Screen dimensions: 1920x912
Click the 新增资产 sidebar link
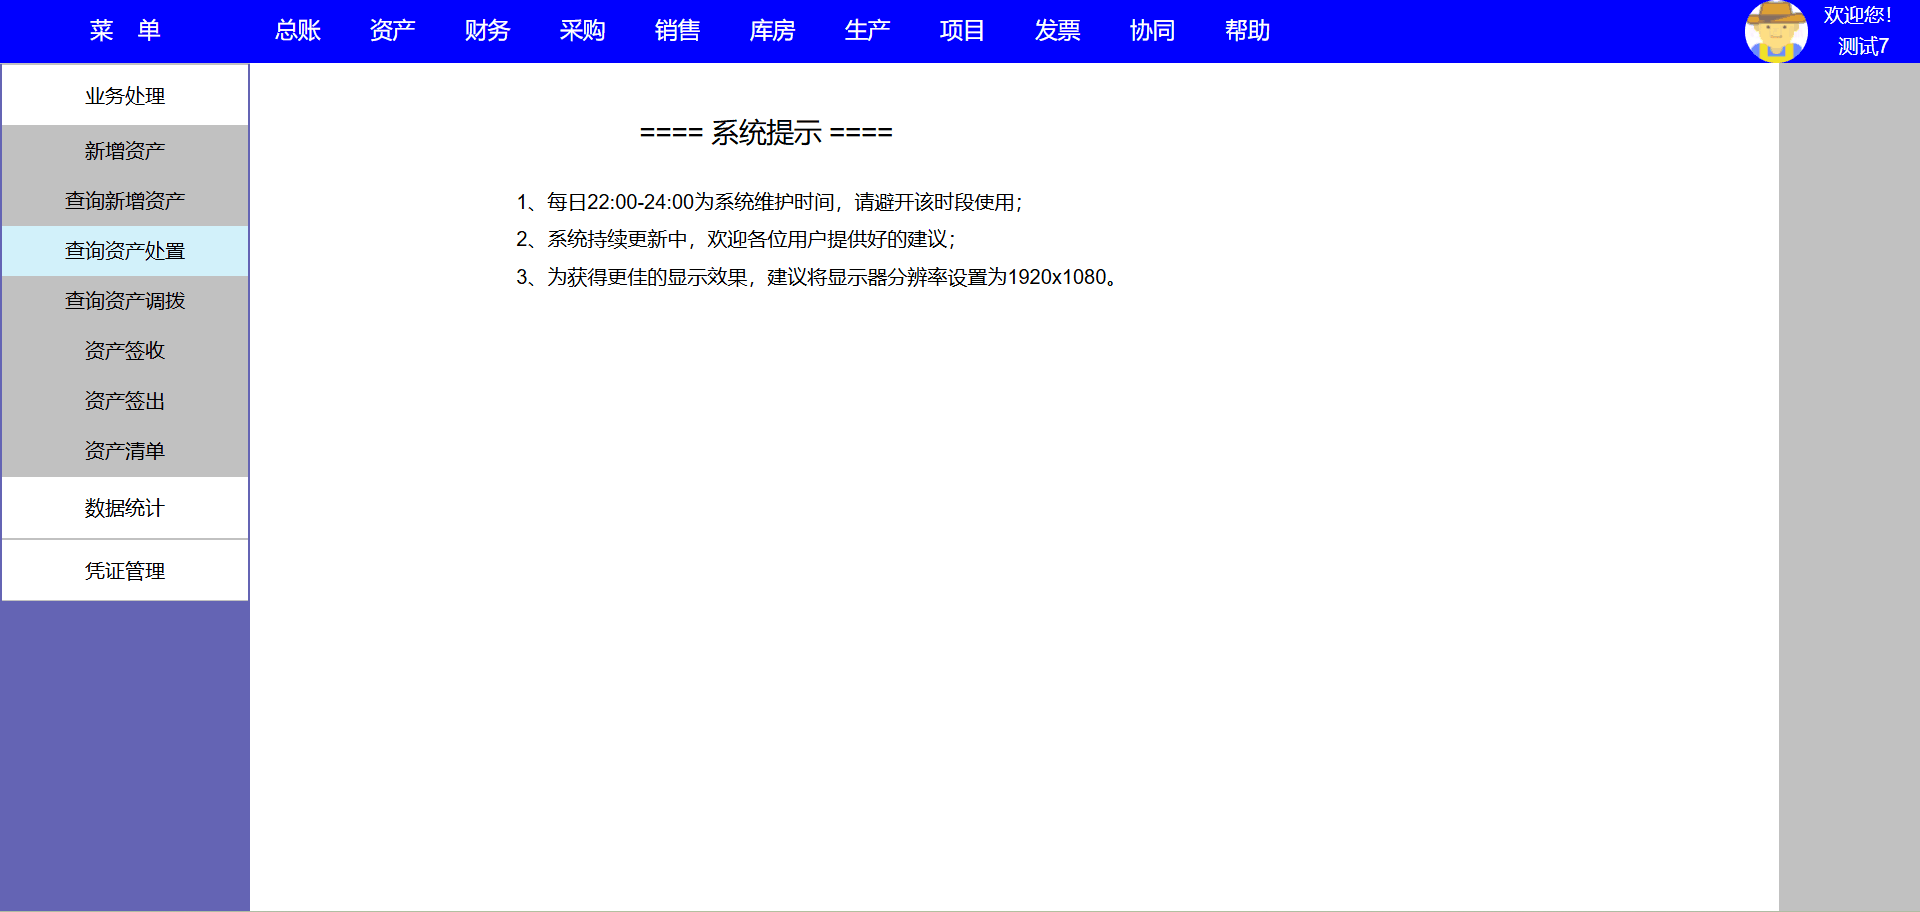pyautogui.click(x=125, y=151)
